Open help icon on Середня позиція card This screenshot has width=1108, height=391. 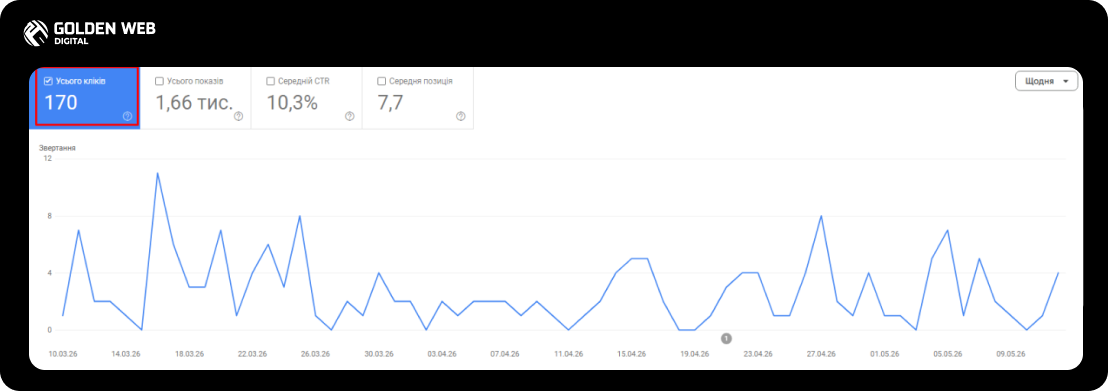[461, 117]
